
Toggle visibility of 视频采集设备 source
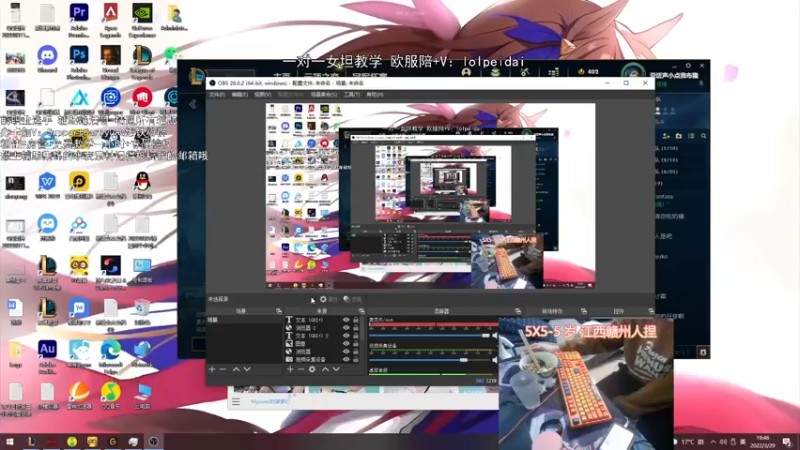346,360
